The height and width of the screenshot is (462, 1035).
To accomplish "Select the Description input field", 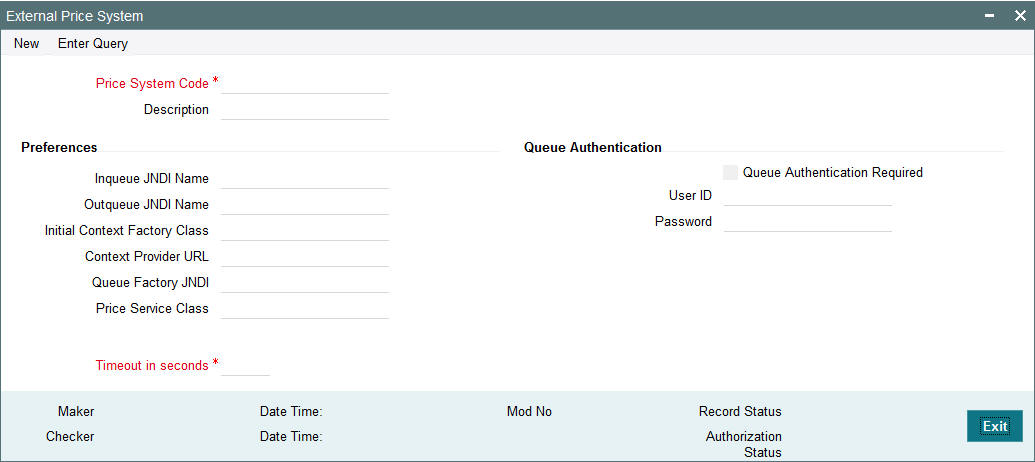I will click(x=305, y=110).
